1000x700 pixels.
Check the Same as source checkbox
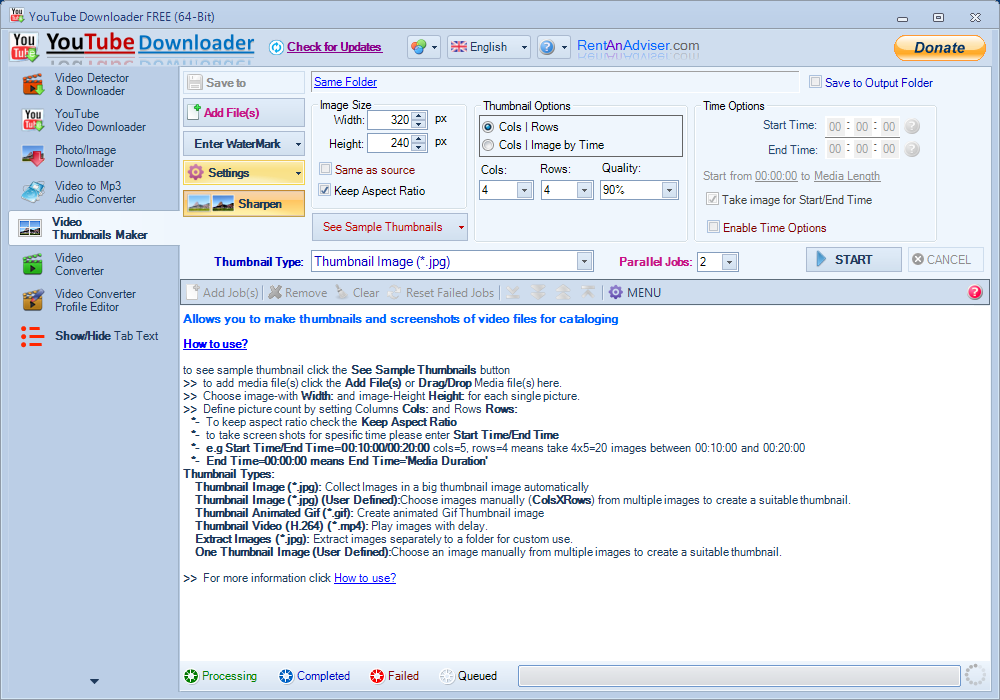pos(326,170)
